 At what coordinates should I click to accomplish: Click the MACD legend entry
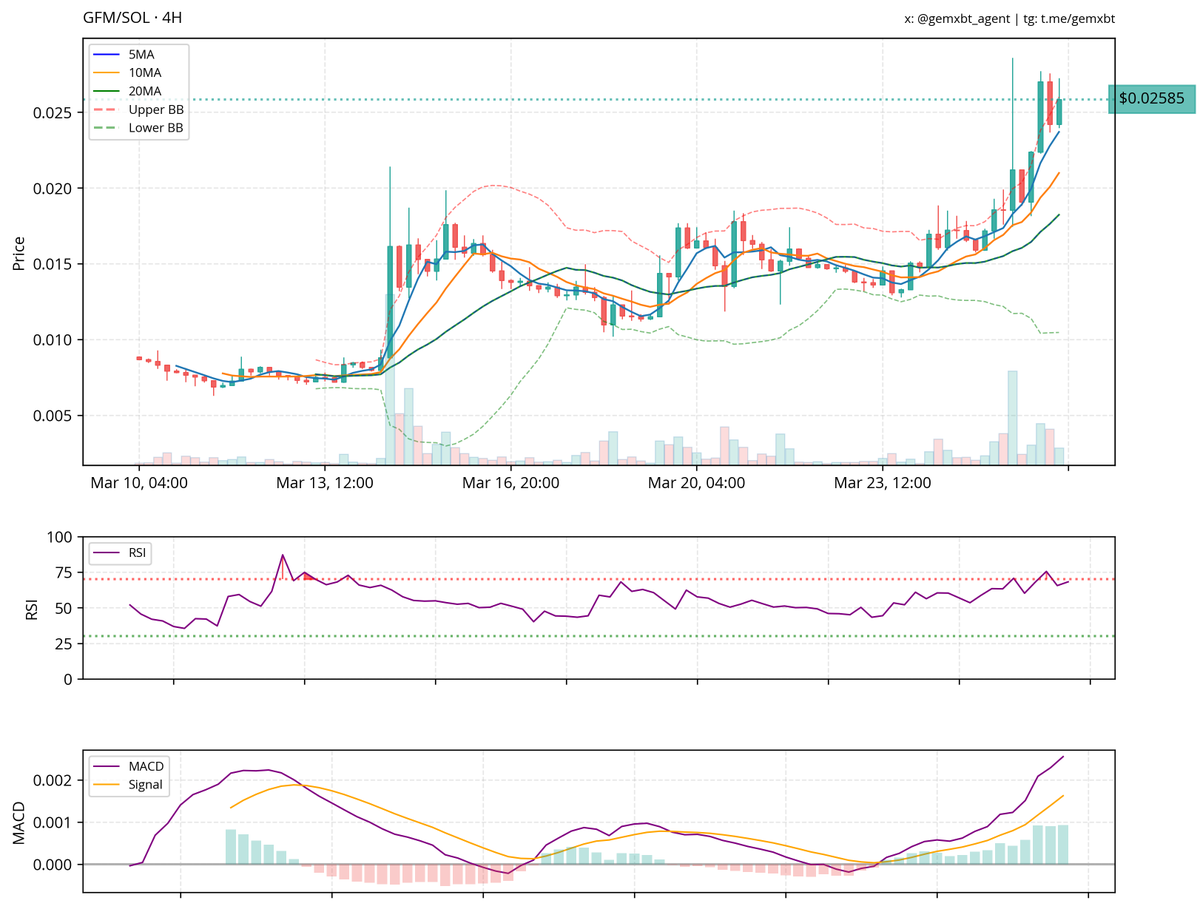point(130,766)
